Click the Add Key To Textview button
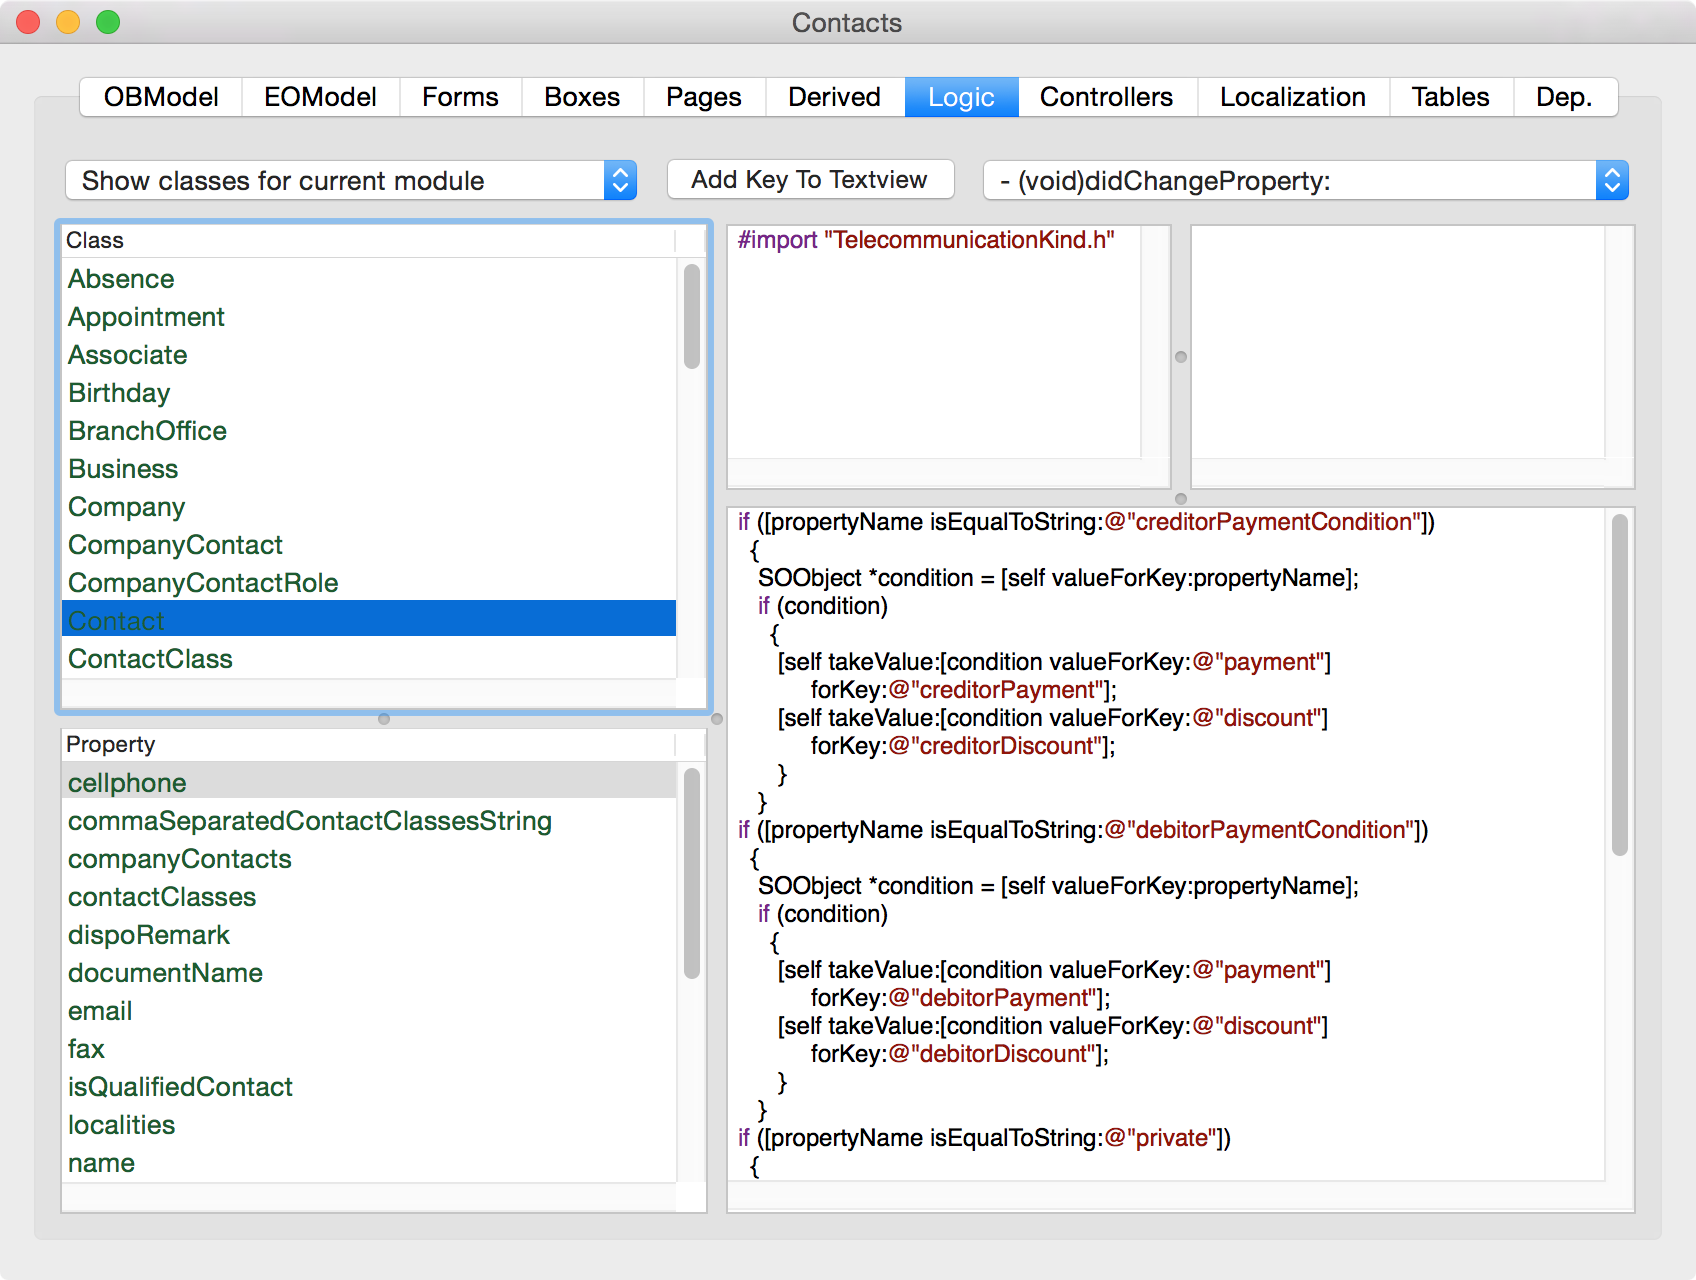The image size is (1696, 1280). point(810,180)
